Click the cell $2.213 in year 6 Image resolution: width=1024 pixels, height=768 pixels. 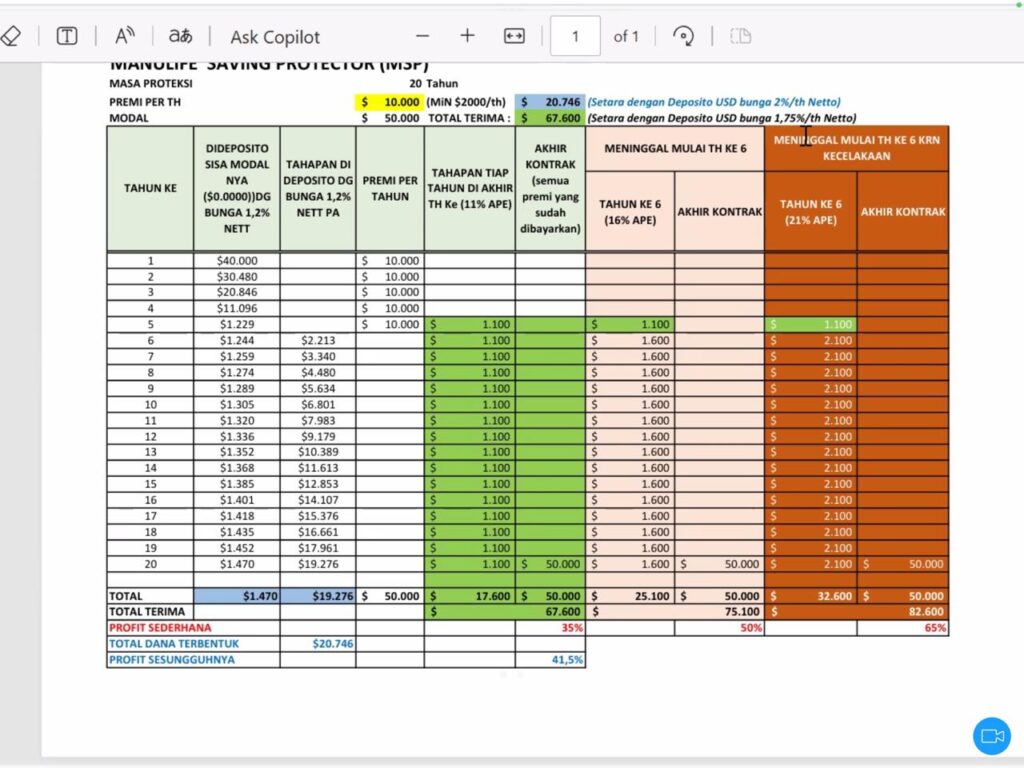click(x=318, y=340)
